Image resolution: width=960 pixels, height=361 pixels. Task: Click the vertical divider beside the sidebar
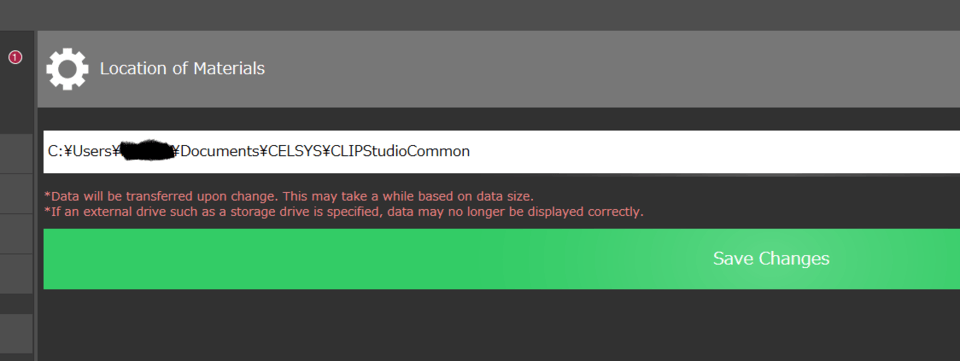[36, 196]
